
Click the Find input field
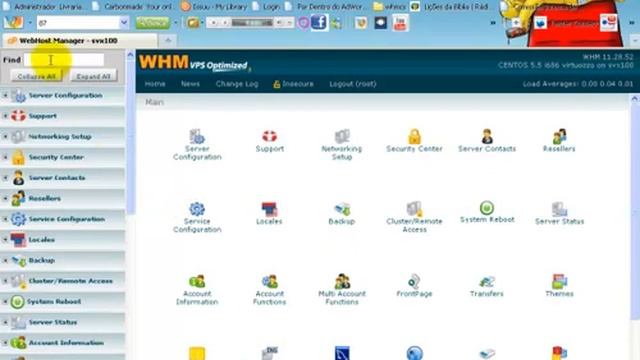pyautogui.click(x=64, y=60)
